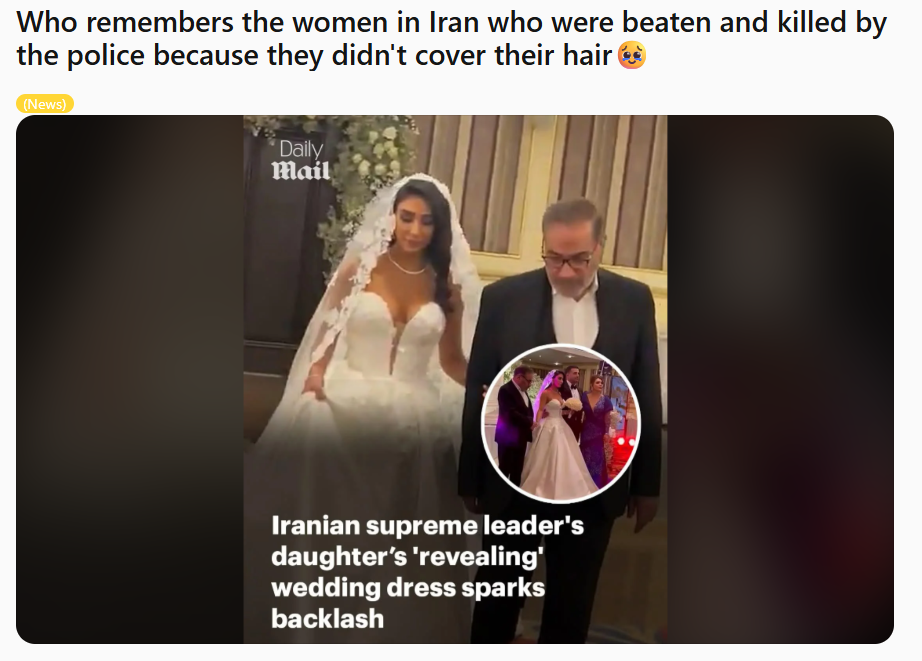Screen dimensions: 922x661
Task: Click the word 'backlash' in caption
Action: click(328, 619)
